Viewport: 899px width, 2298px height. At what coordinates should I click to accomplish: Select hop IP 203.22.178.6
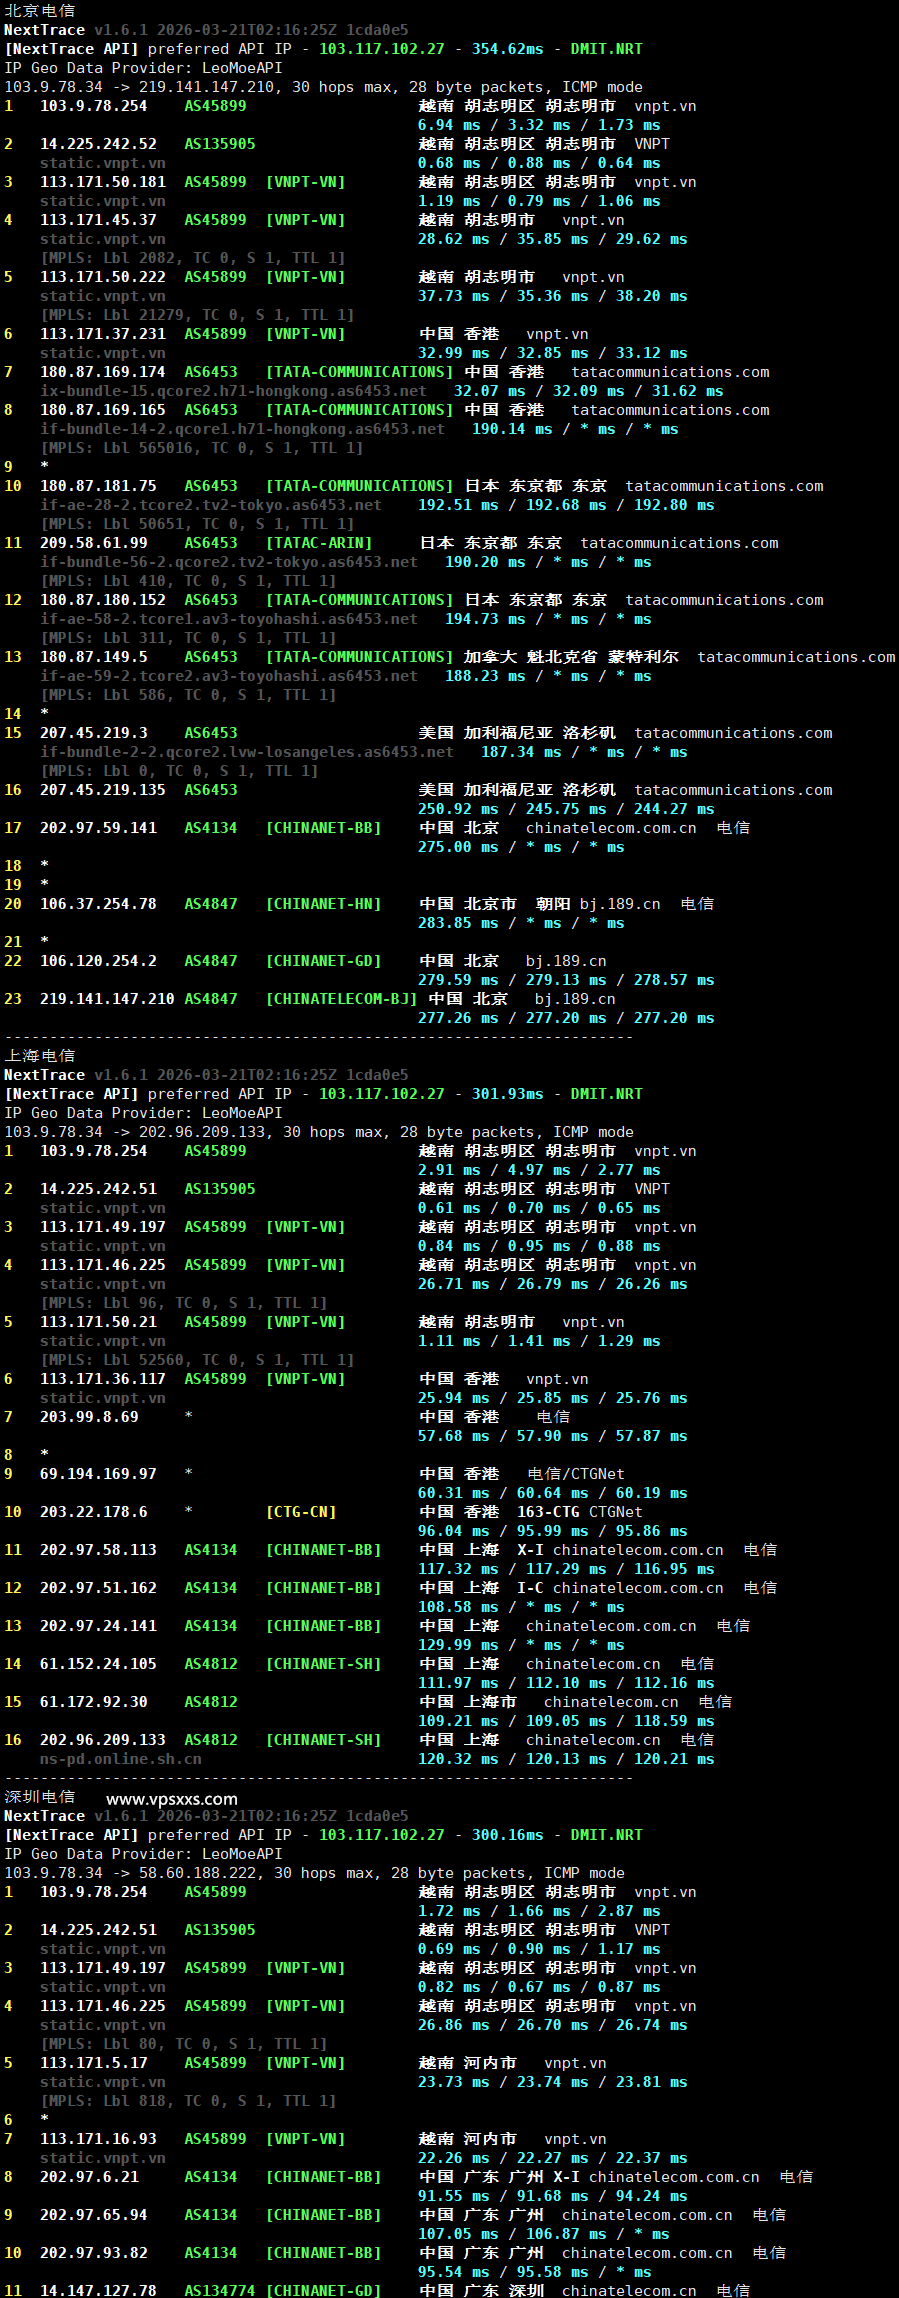[94, 1512]
